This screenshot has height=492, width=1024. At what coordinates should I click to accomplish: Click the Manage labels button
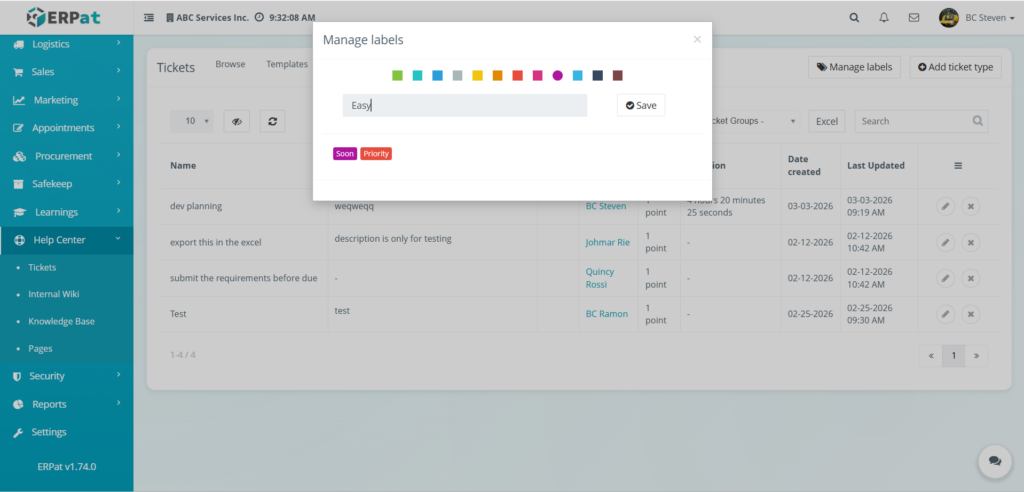click(x=855, y=67)
